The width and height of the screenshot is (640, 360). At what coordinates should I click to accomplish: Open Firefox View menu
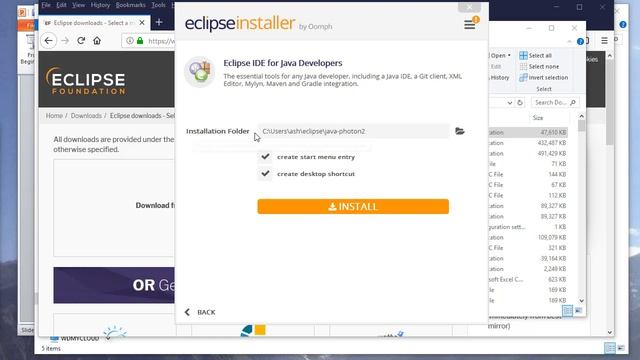coord(78,5)
